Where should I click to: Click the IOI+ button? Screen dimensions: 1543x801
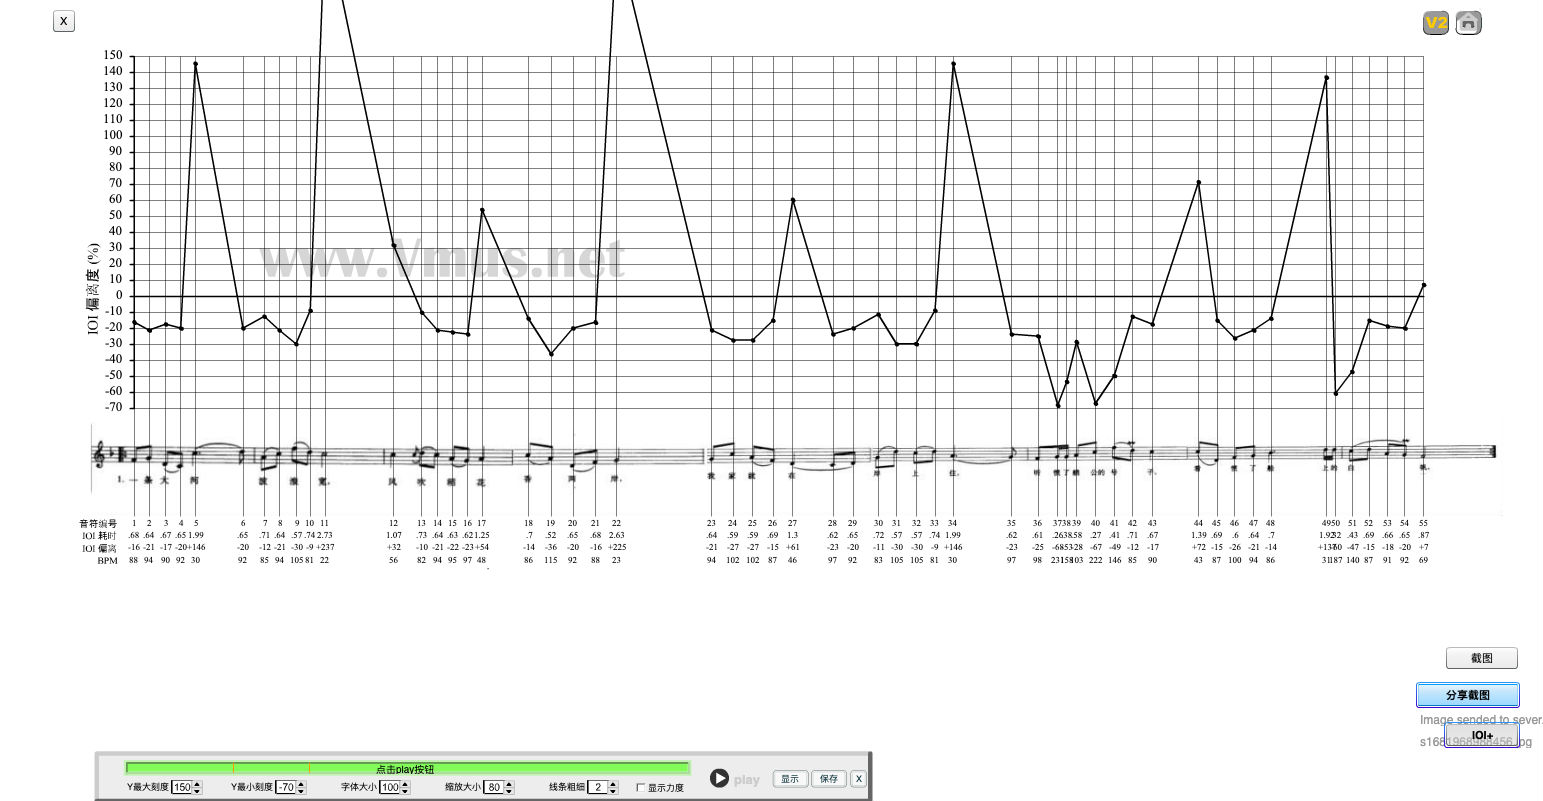pos(1482,736)
